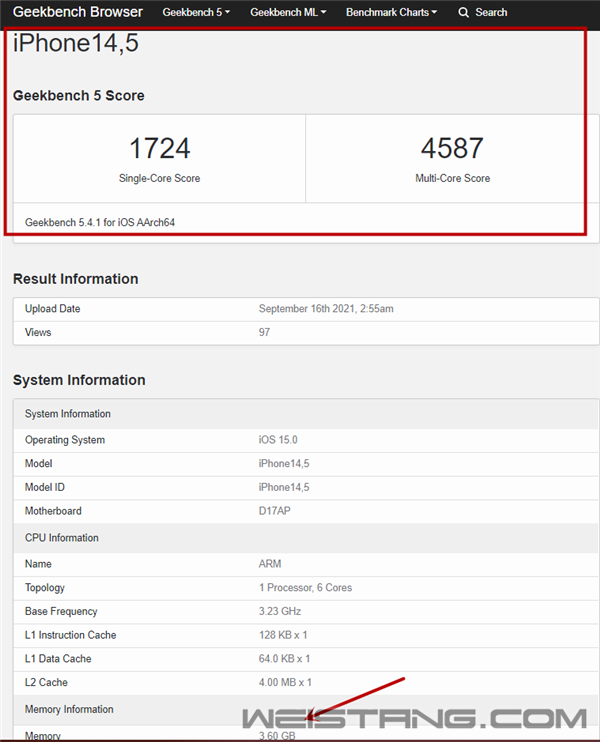Image resolution: width=600 pixels, height=742 pixels.
Task: Select the topology 1 Processor, 6 Cores
Action: (x=305, y=588)
